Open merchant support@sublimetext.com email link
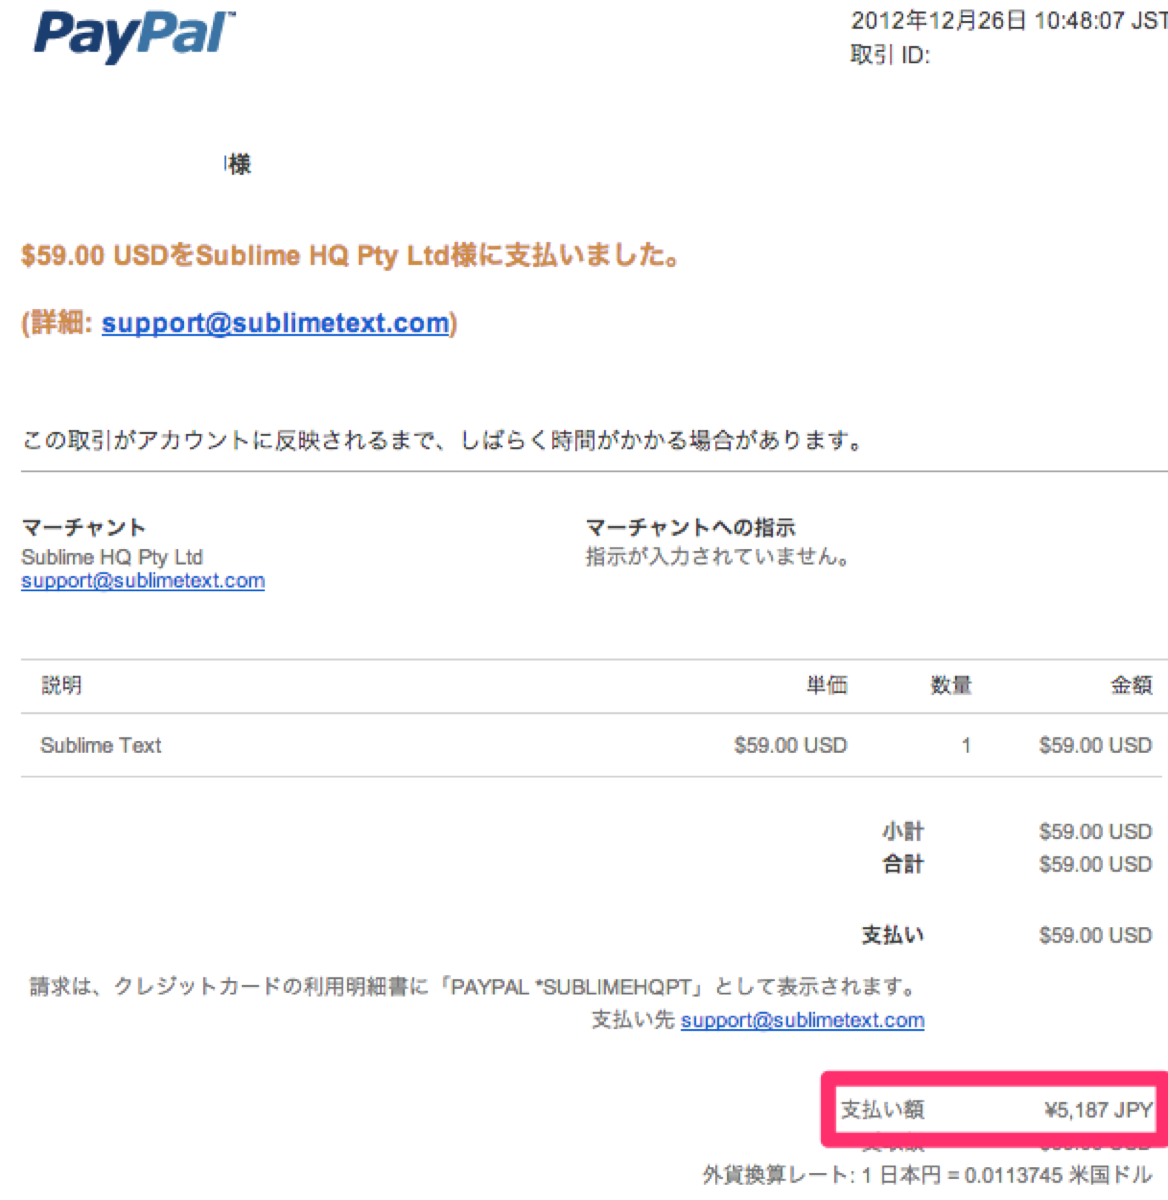Screen dimensions: 1168x1200 point(143,581)
